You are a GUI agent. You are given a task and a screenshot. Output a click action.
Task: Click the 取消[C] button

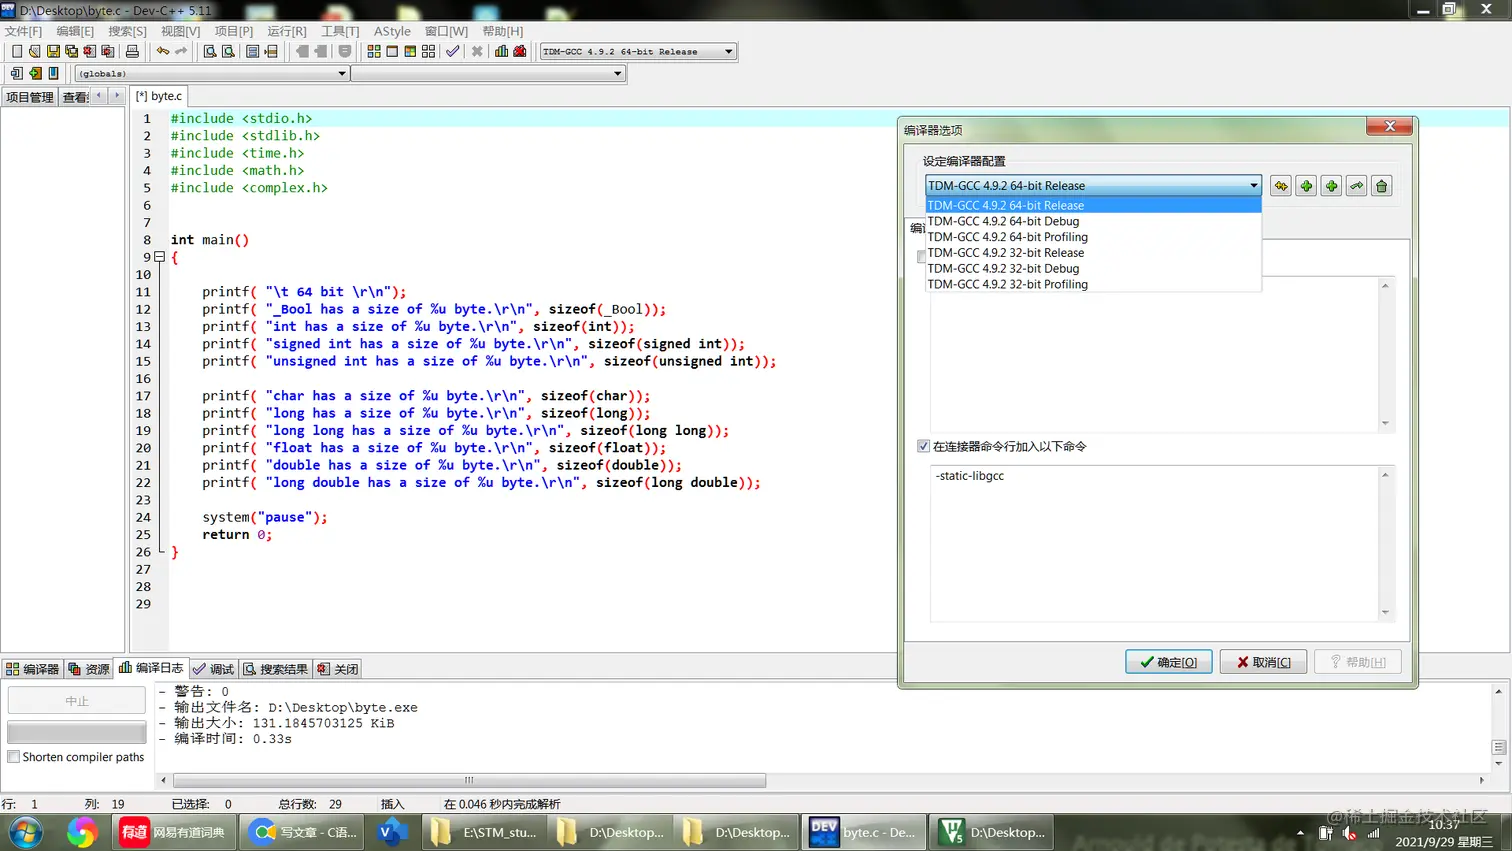pyautogui.click(x=1263, y=662)
